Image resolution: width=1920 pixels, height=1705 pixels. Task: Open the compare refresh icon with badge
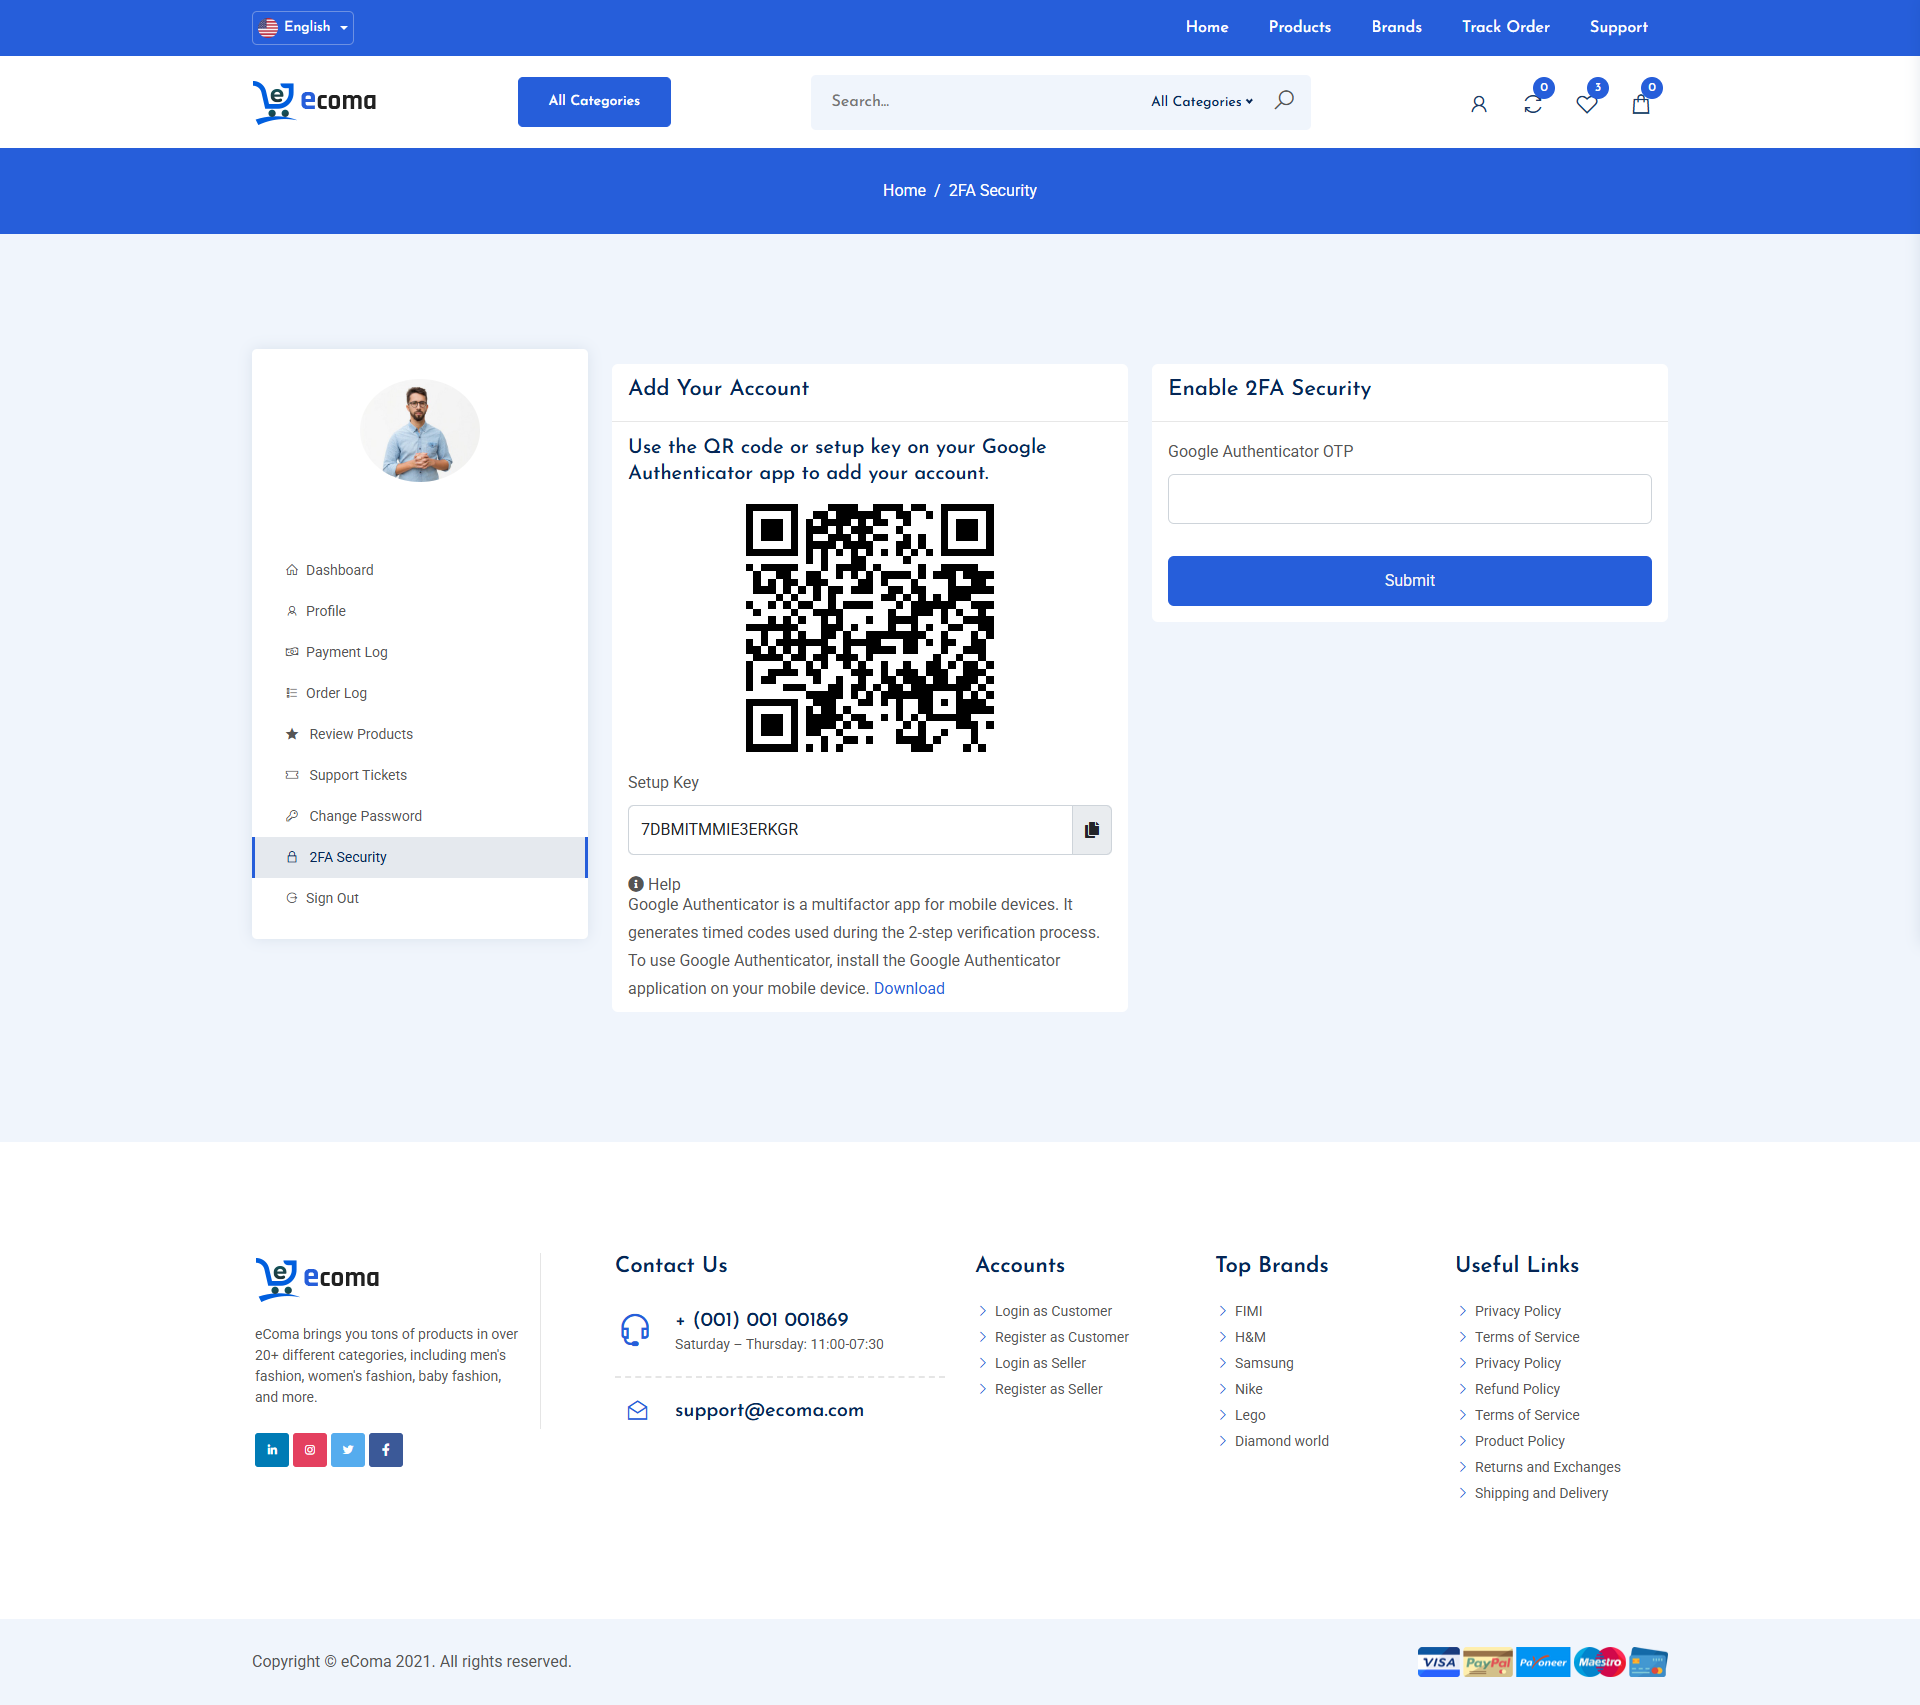[x=1533, y=103]
